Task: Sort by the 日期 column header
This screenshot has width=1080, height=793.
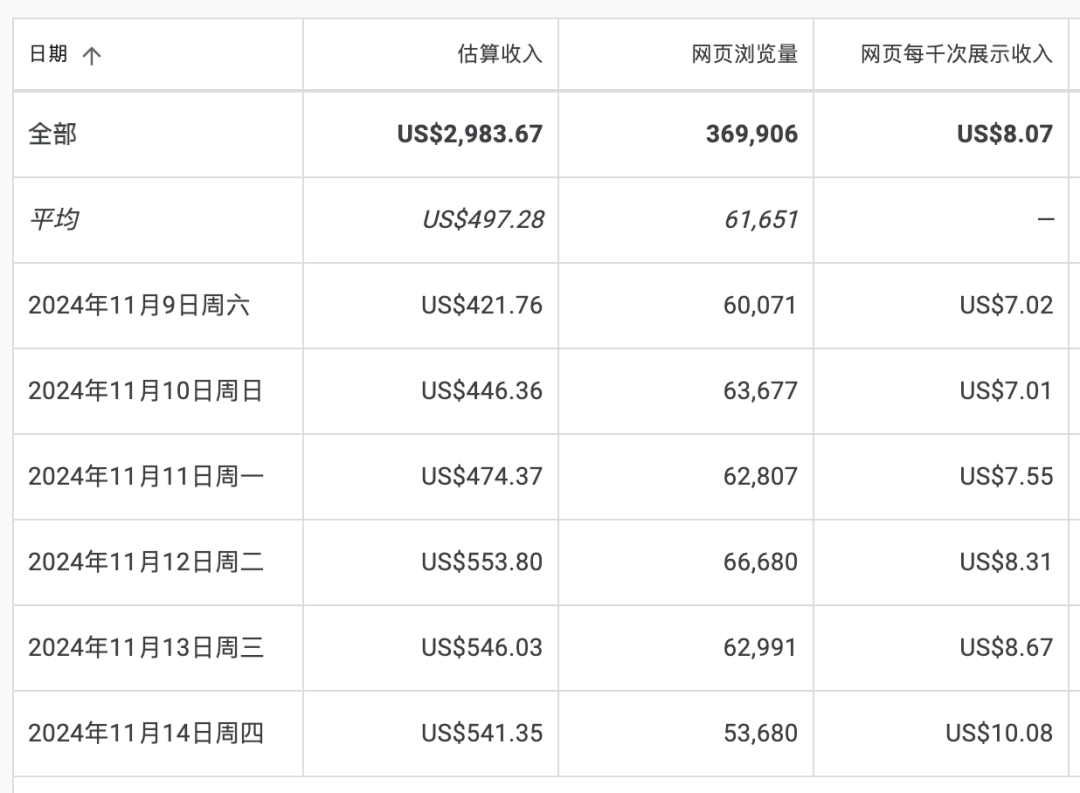Action: click(x=48, y=54)
